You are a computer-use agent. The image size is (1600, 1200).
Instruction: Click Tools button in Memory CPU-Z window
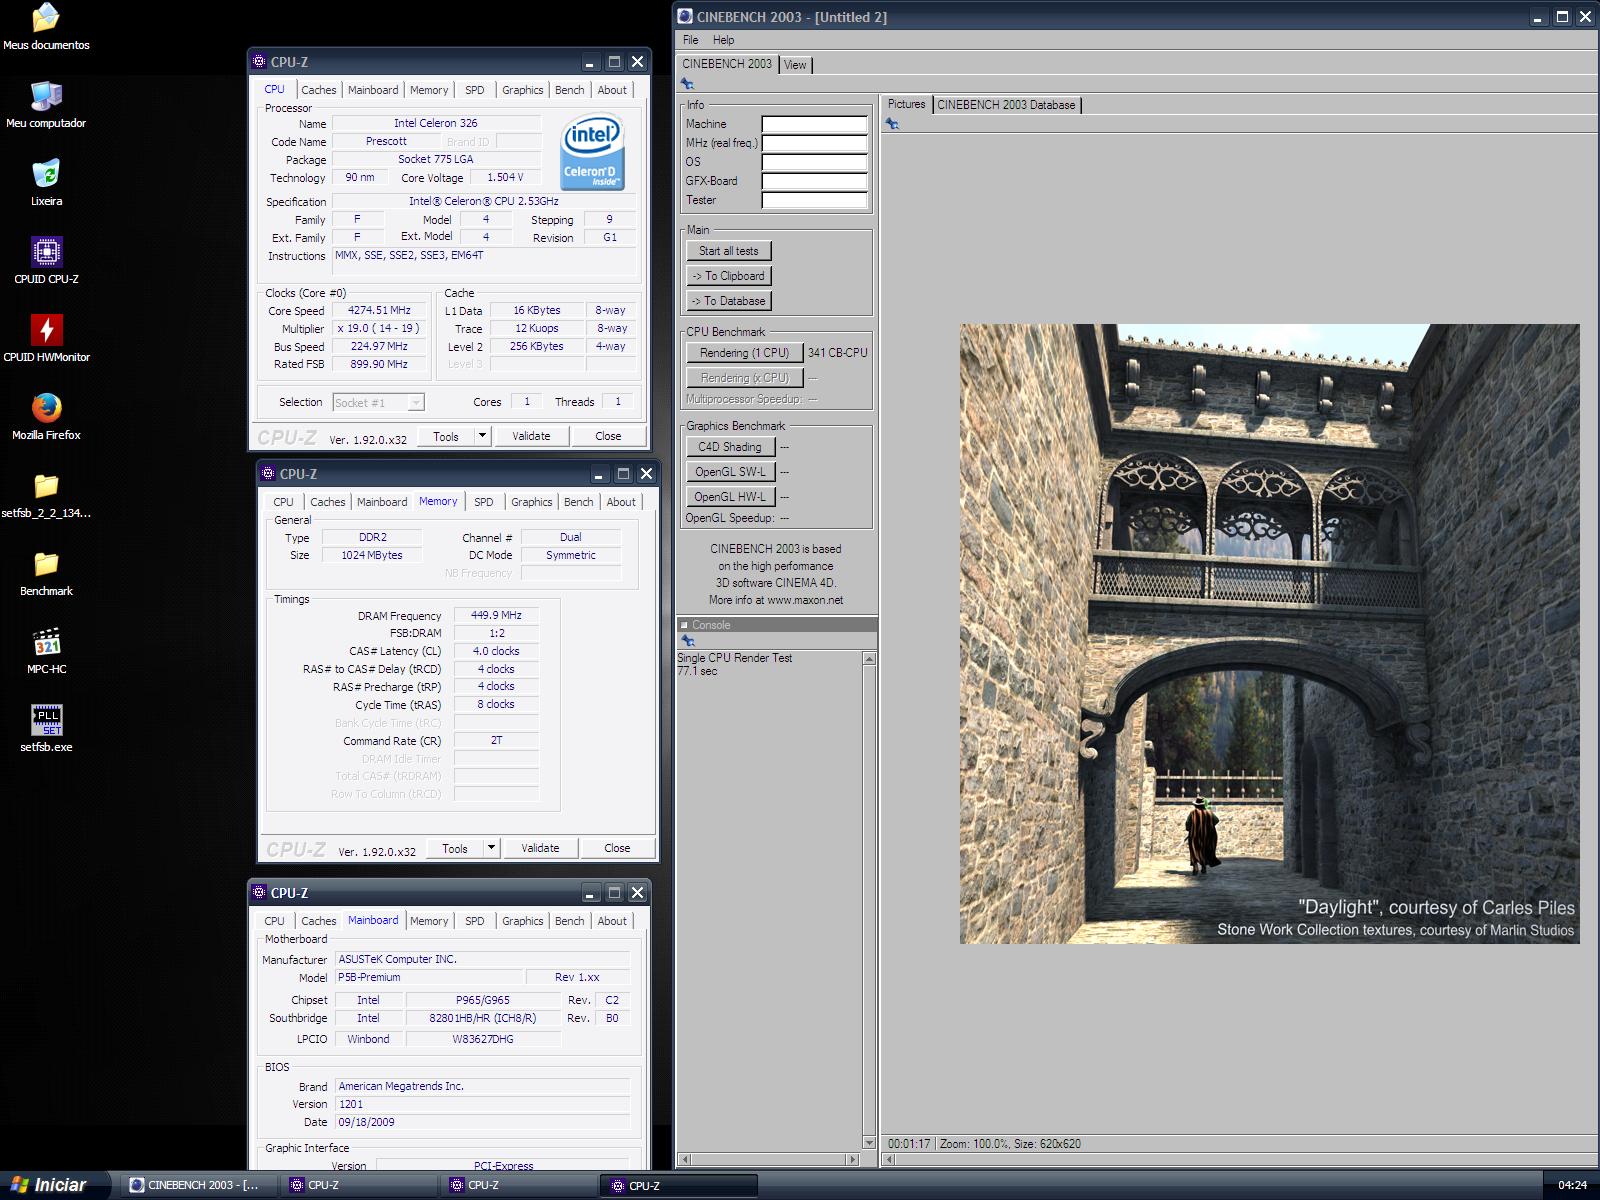click(x=455, y=848)
